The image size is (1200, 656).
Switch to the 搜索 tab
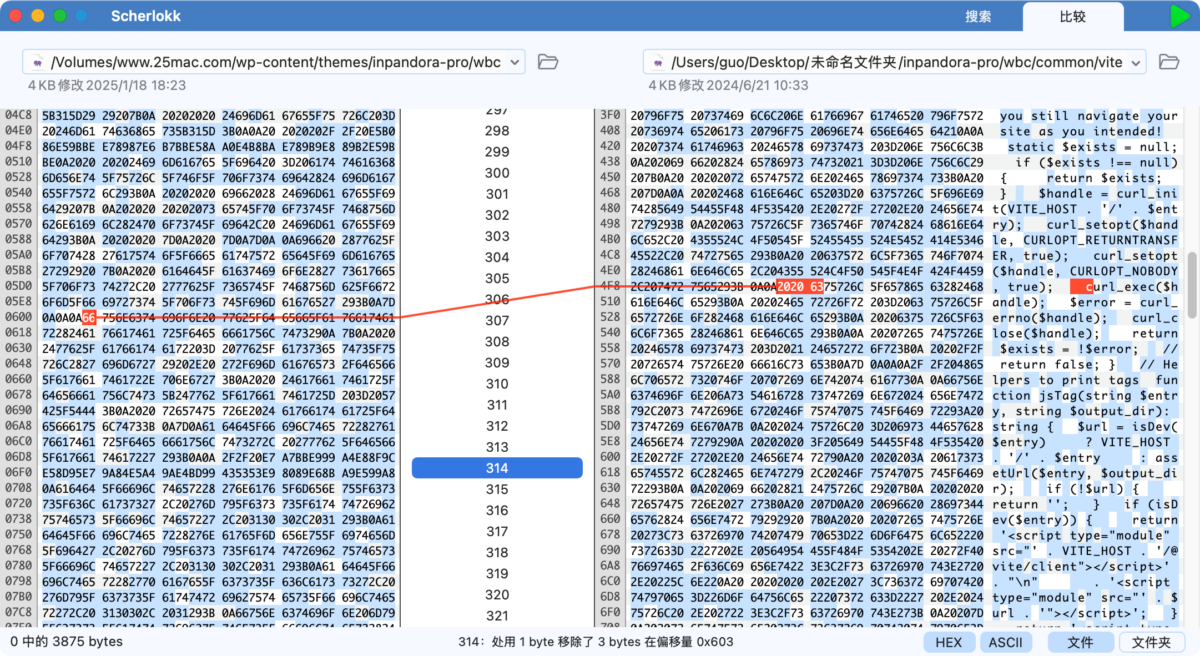click(x=978, y=16)
